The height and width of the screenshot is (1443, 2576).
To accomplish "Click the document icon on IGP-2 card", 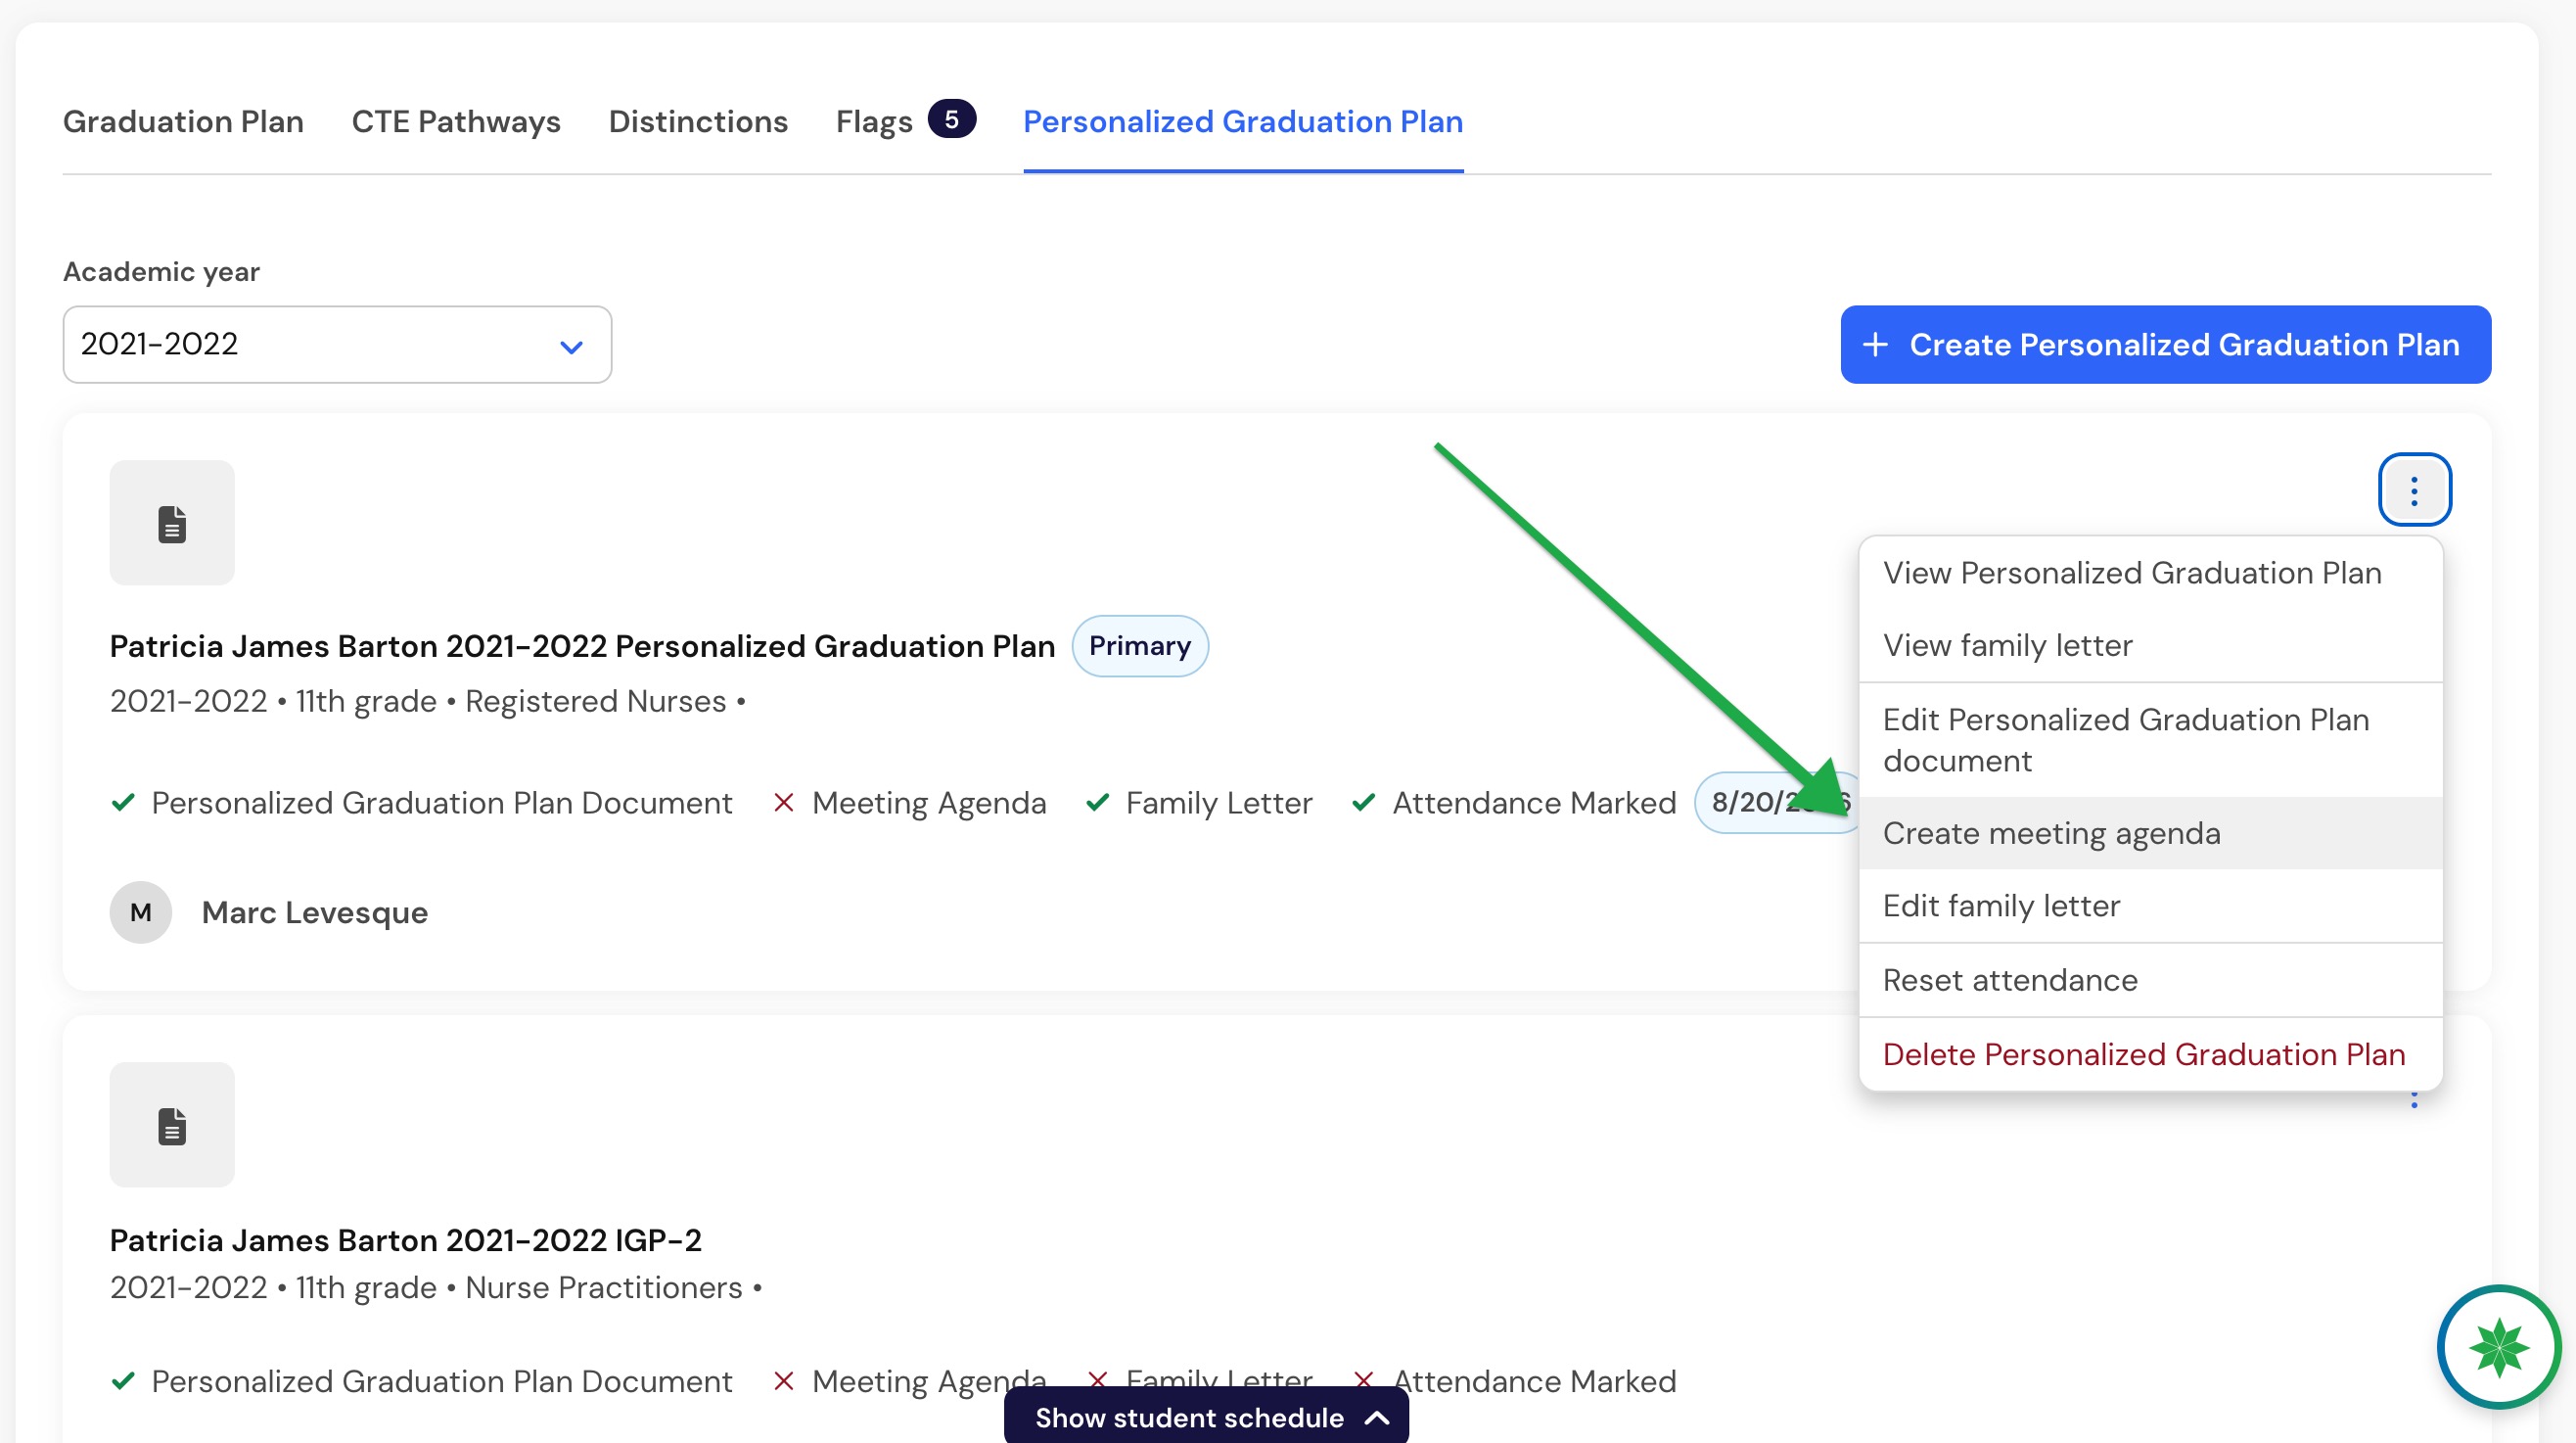I will [172, 1125].
